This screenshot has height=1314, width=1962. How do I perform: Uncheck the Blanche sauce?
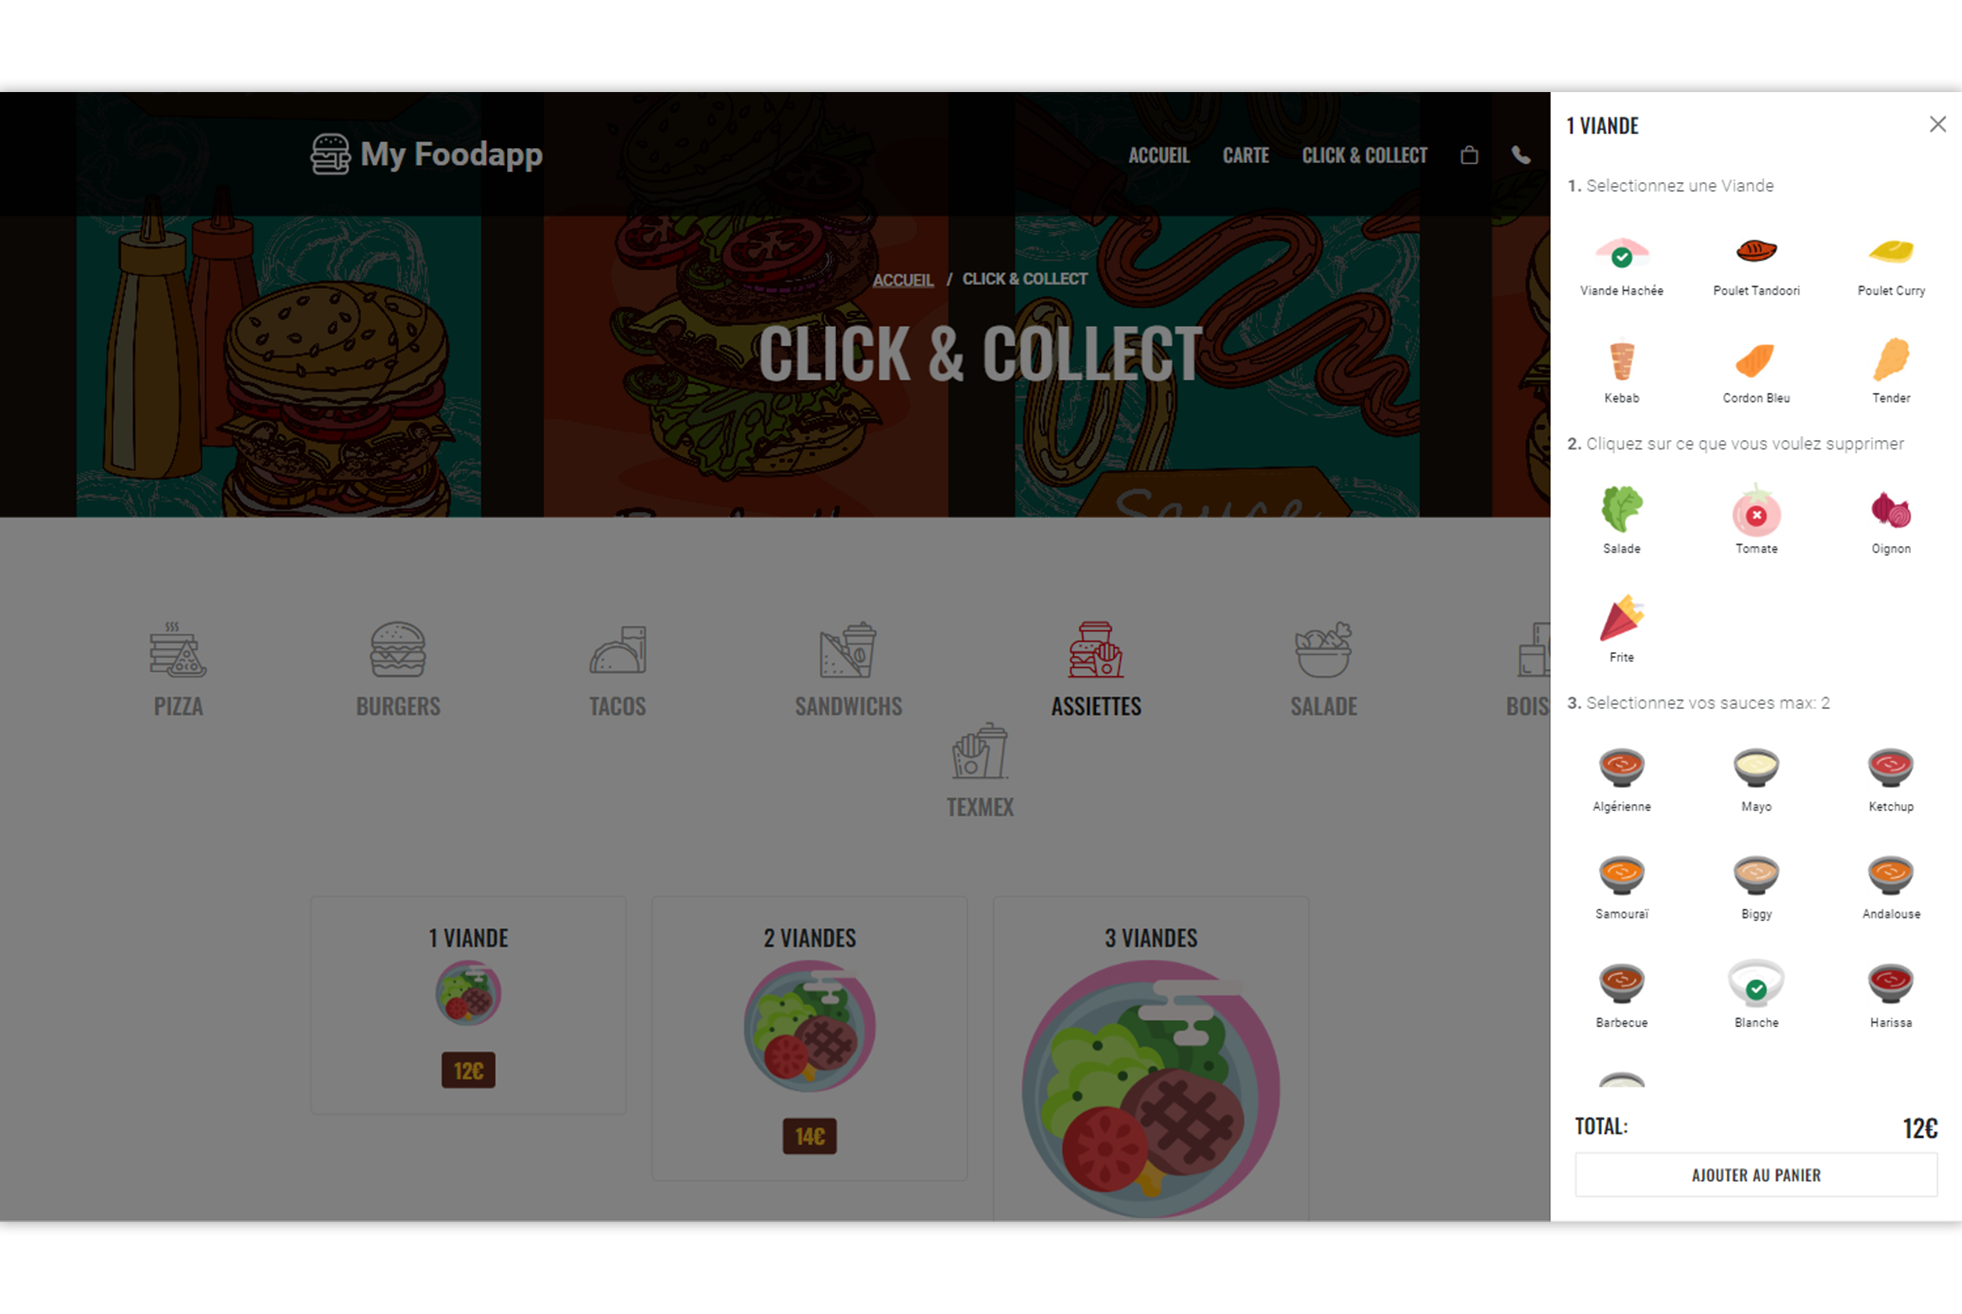pyautogui.click(x=1756, y=995)
